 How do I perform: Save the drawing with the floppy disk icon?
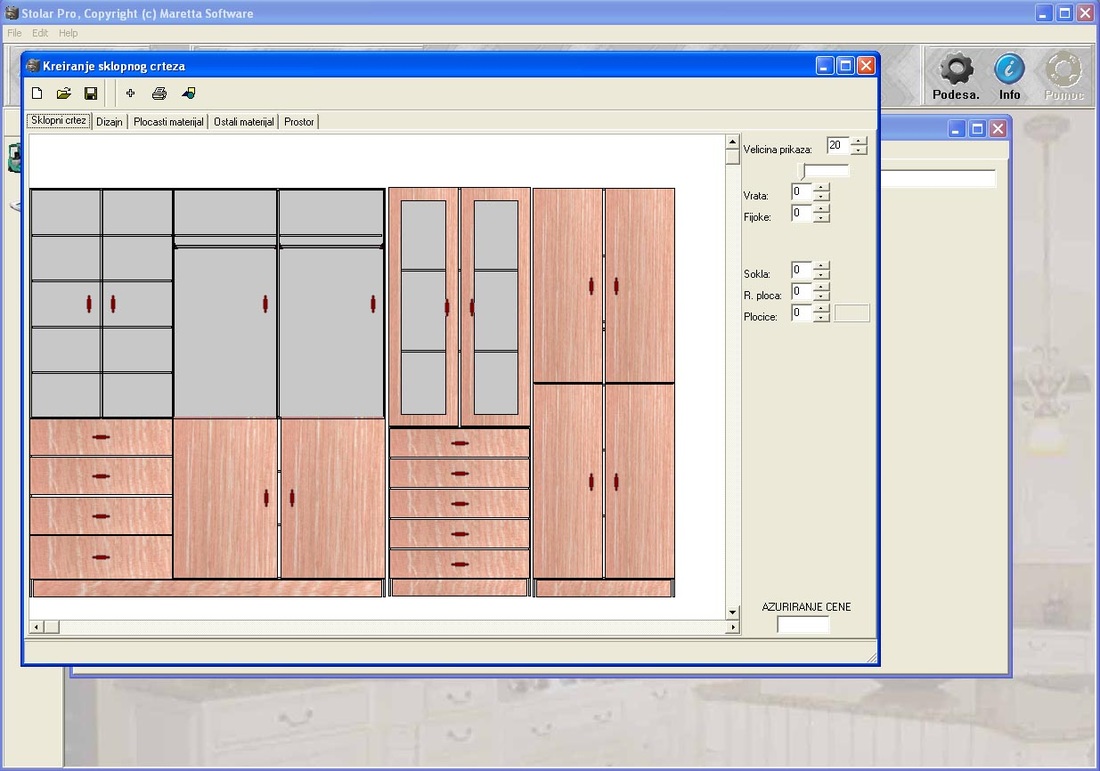click(91, 94)
